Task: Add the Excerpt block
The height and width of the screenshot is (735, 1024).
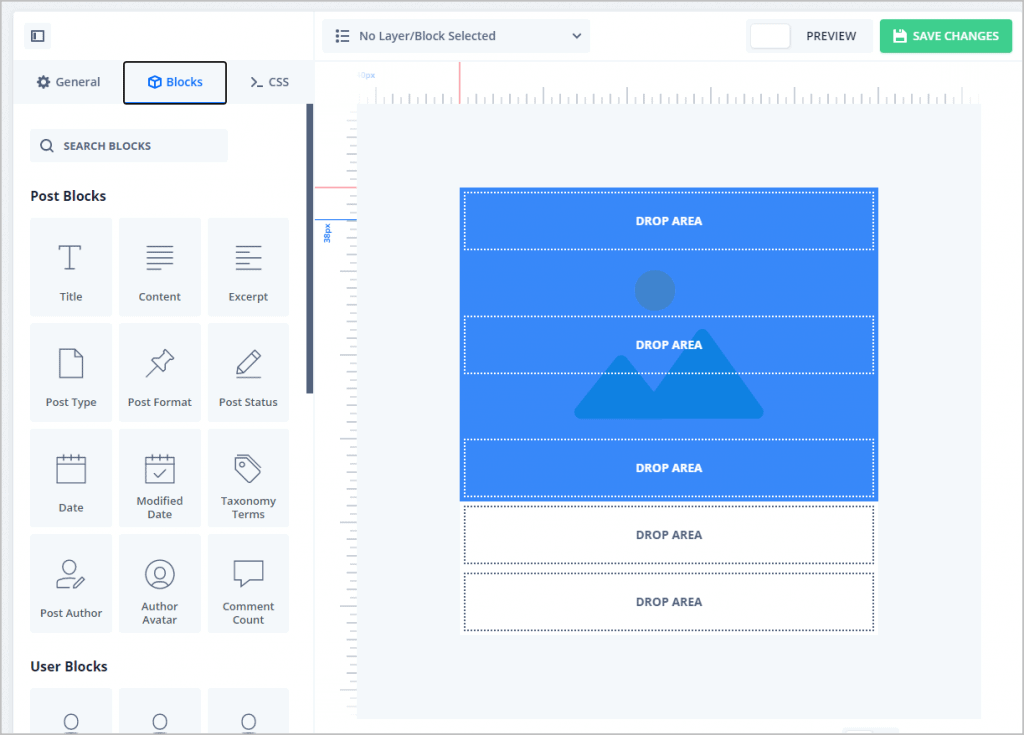Action: point(248,267)
